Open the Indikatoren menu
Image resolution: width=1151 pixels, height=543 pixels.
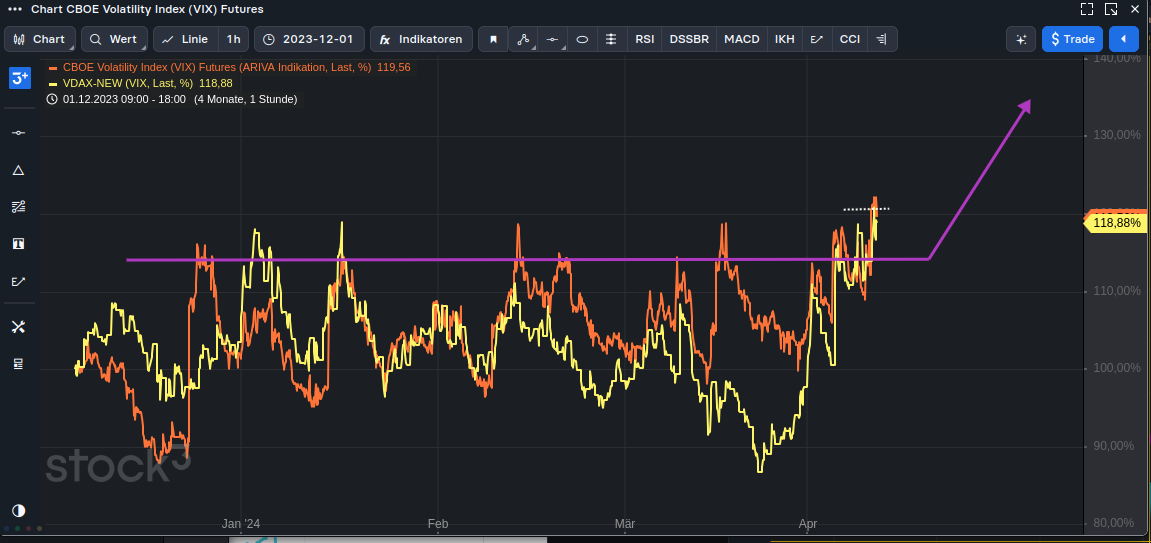[421, 39]
